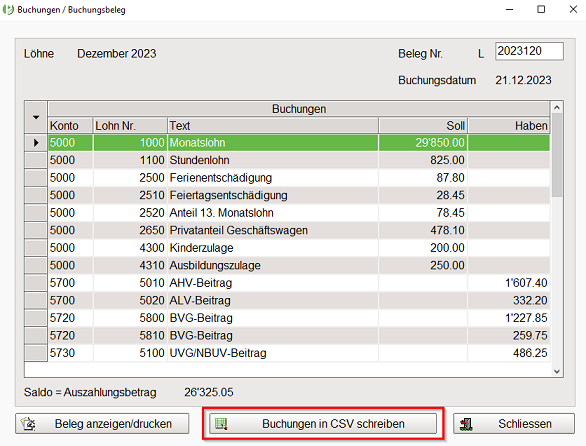The image size is (586, 446).
Task: Select the row selector of Anteil 13. Monatslohn
Action: [36, 213]
